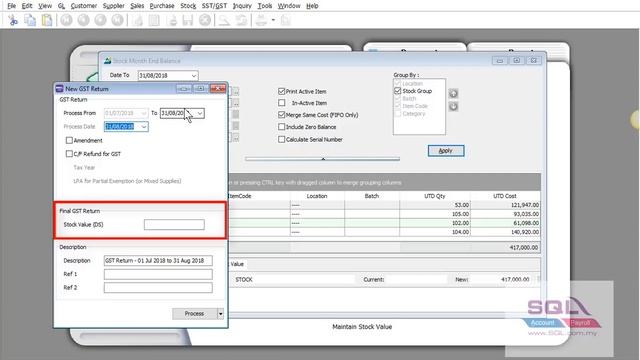Image resolution: width=640 pixels, height=360 pixels.
Task: Maximize the New GST Return window
Action: (200, 88)
